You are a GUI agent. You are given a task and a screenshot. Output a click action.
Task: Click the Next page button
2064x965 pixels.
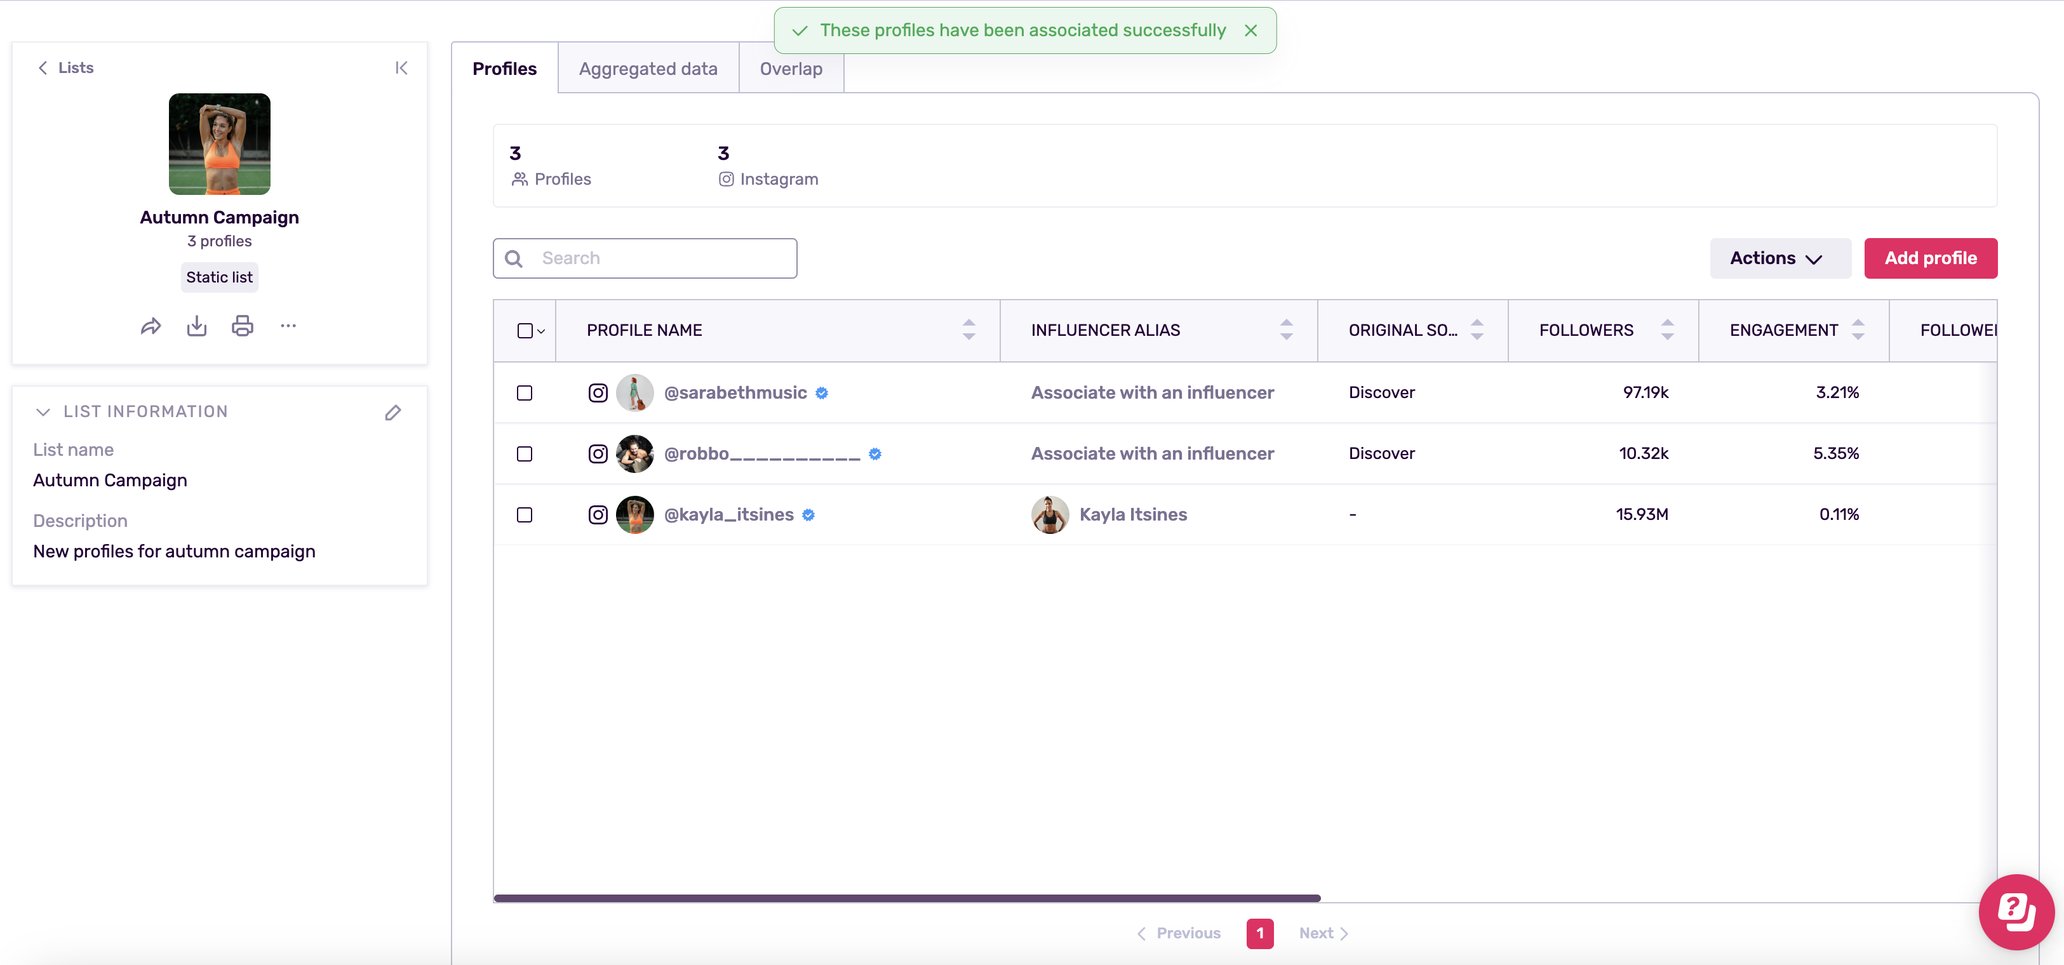click(x=1324, y=933)
